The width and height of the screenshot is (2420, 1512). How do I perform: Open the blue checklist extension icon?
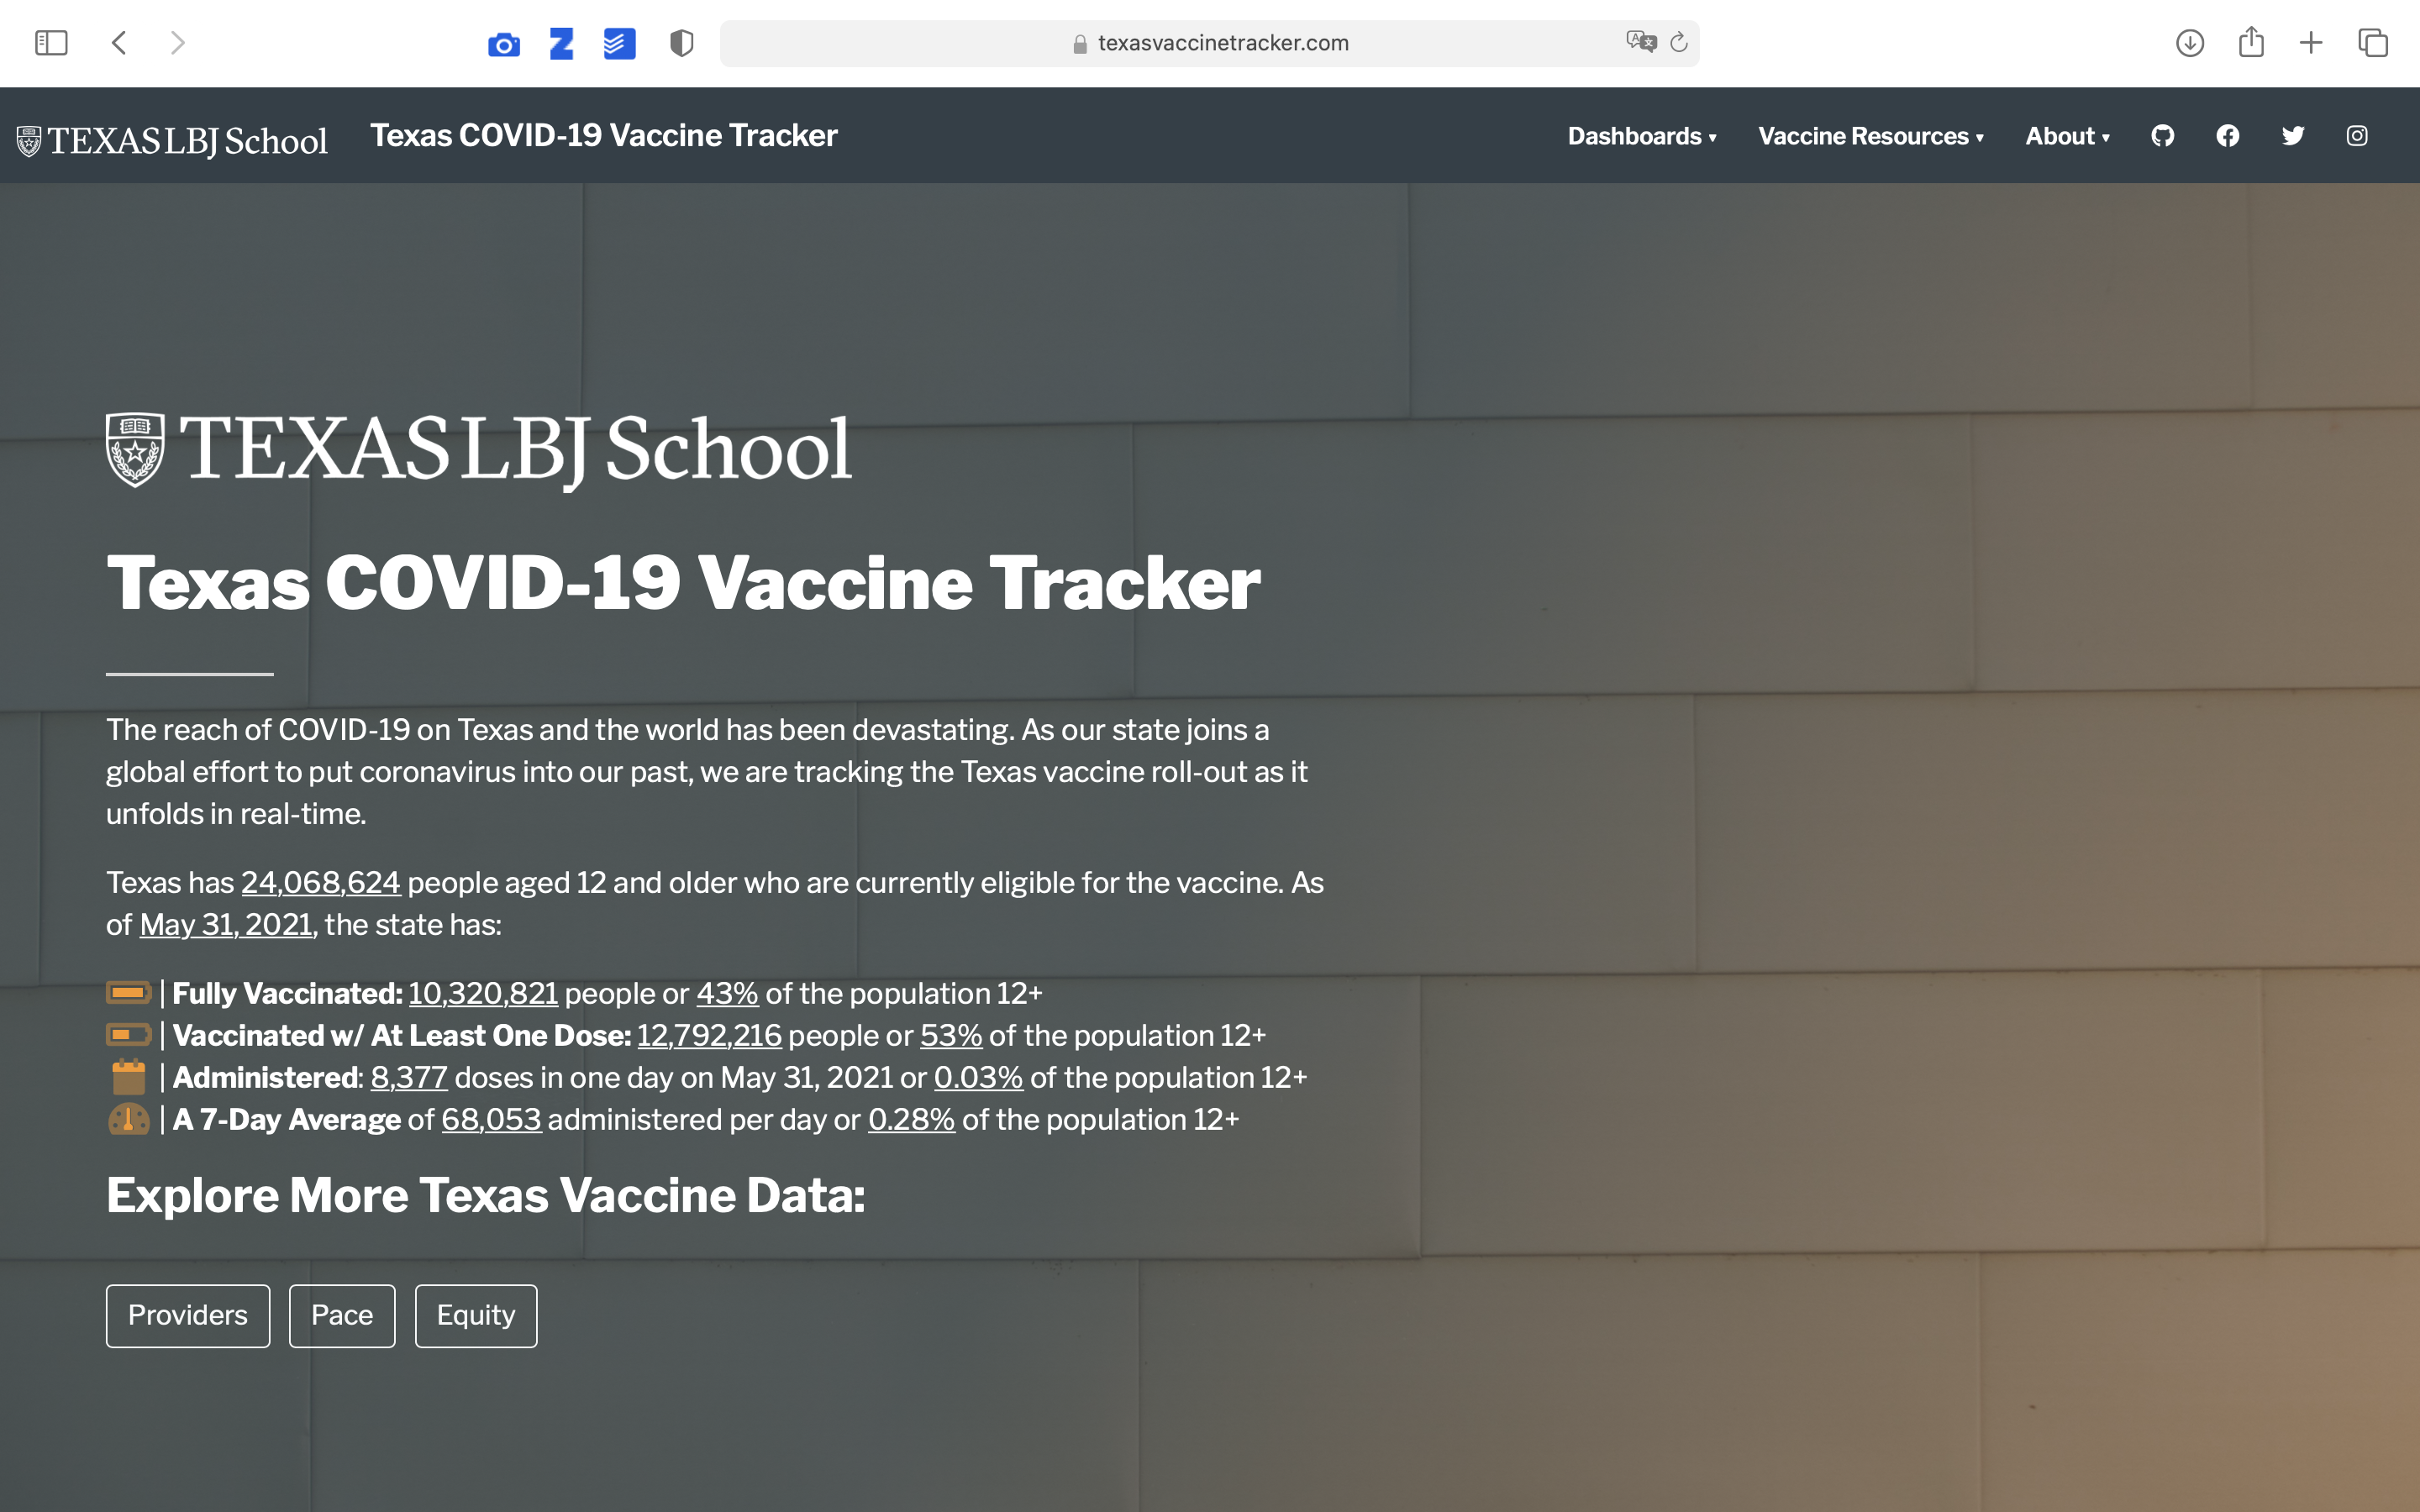(620, 44)
